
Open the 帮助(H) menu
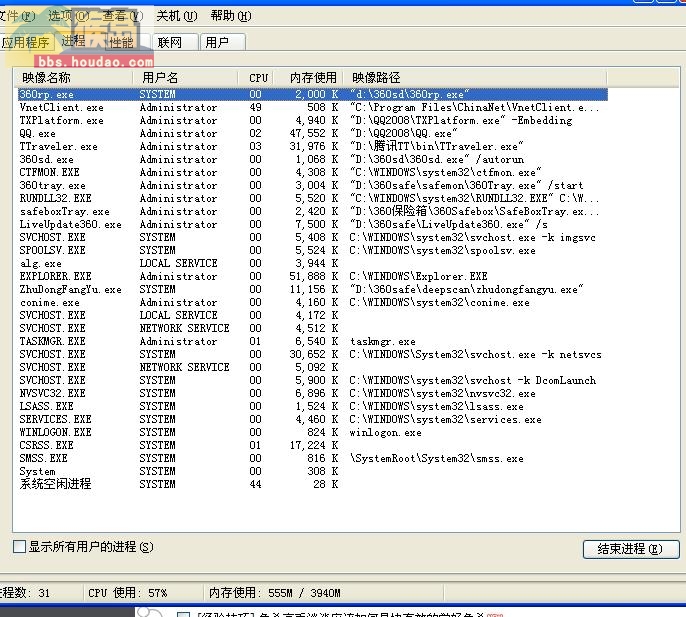(231, 16)
